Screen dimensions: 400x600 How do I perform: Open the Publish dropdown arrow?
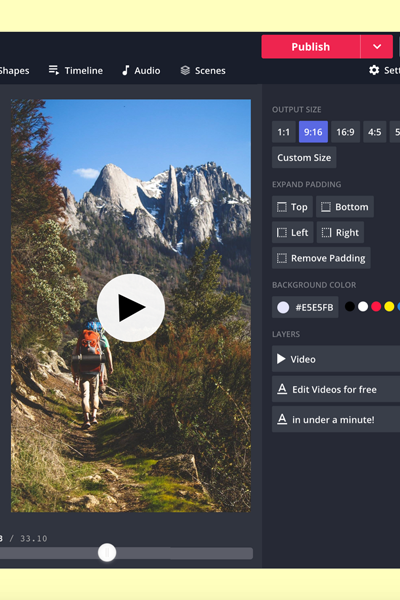click(377, 47)
